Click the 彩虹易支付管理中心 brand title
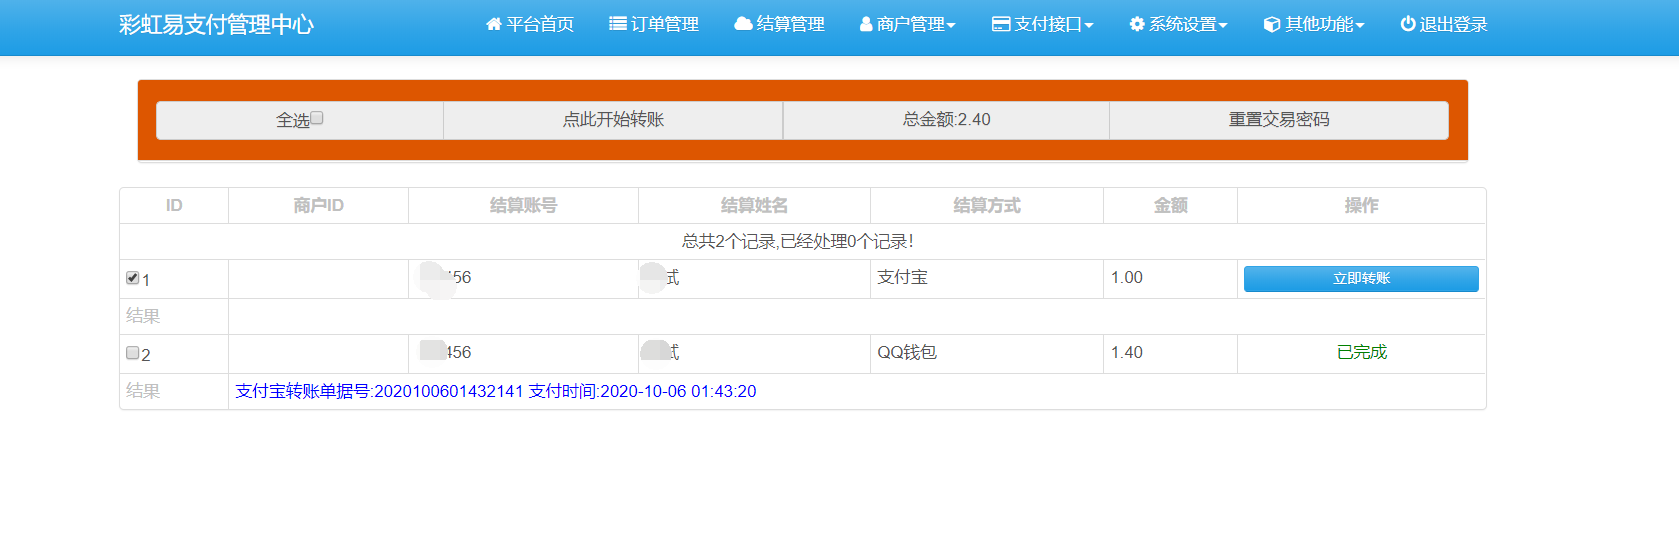This screenshot has height=549, width=1679. [216, 25]
